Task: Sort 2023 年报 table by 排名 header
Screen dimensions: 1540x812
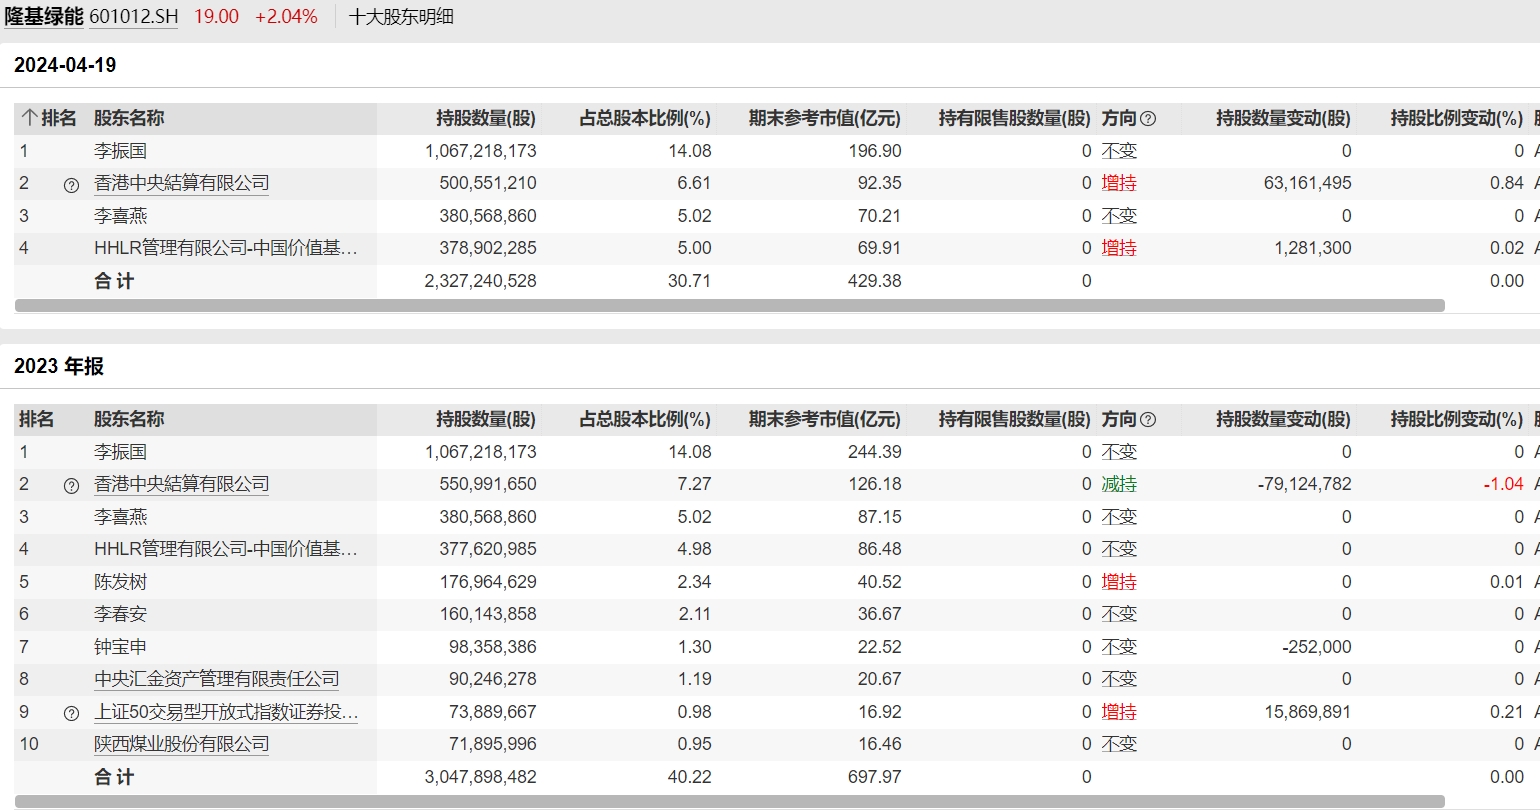Action: (x=37, y=419)
